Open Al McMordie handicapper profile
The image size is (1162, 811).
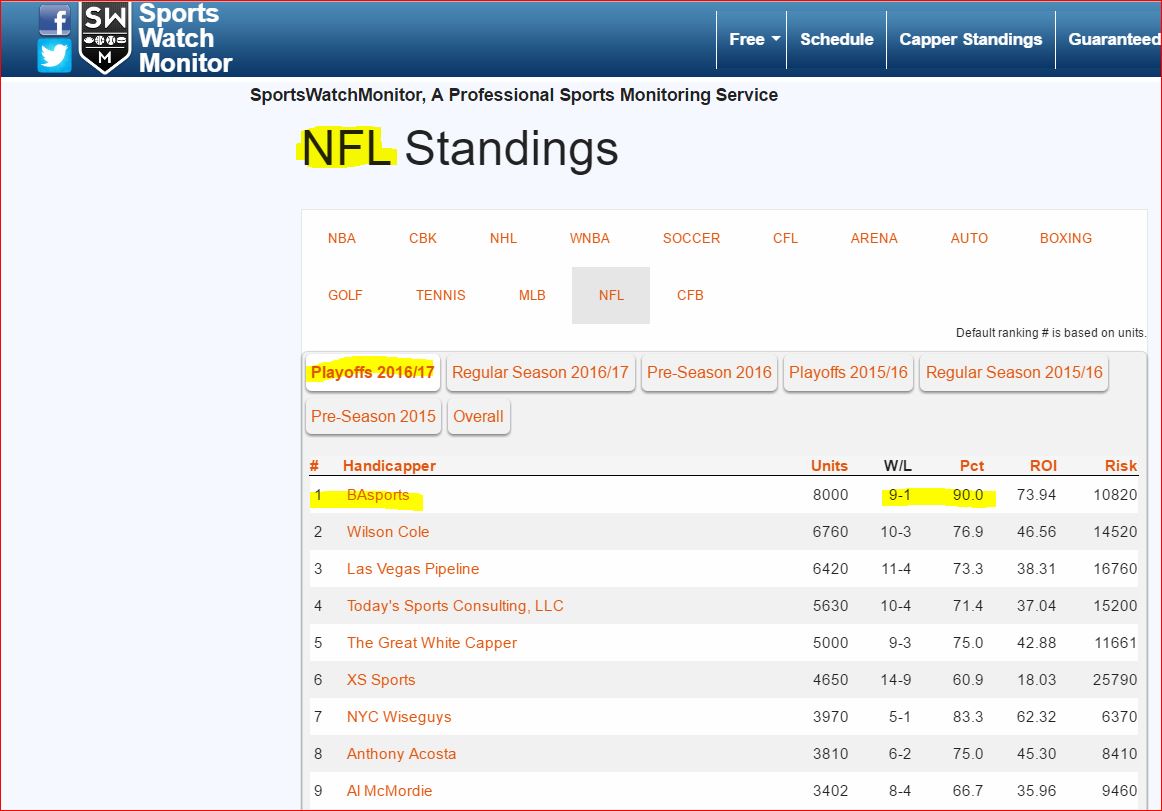tap(389, 791)
